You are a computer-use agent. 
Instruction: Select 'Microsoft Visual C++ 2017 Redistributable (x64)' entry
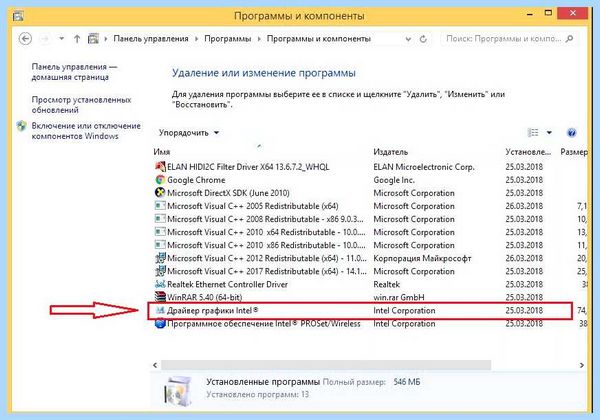pyautogui.click(x=267, y=271)
